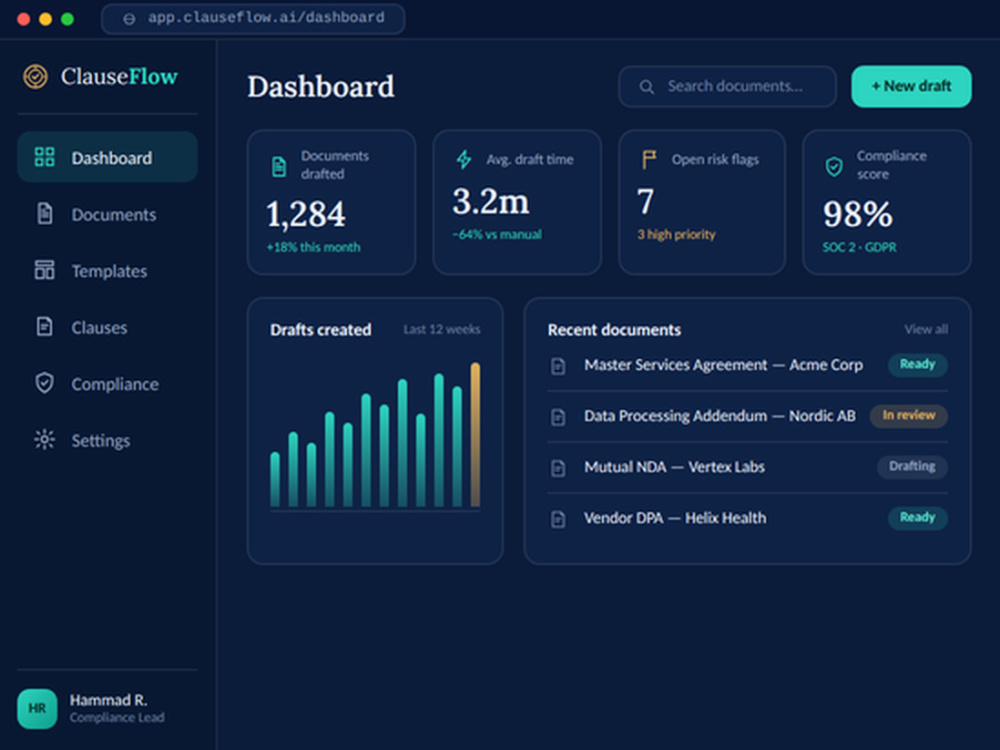Click the app.clauseflow.ai/dashboard address bar
The image size is (1000, 750).
[253, 18]
